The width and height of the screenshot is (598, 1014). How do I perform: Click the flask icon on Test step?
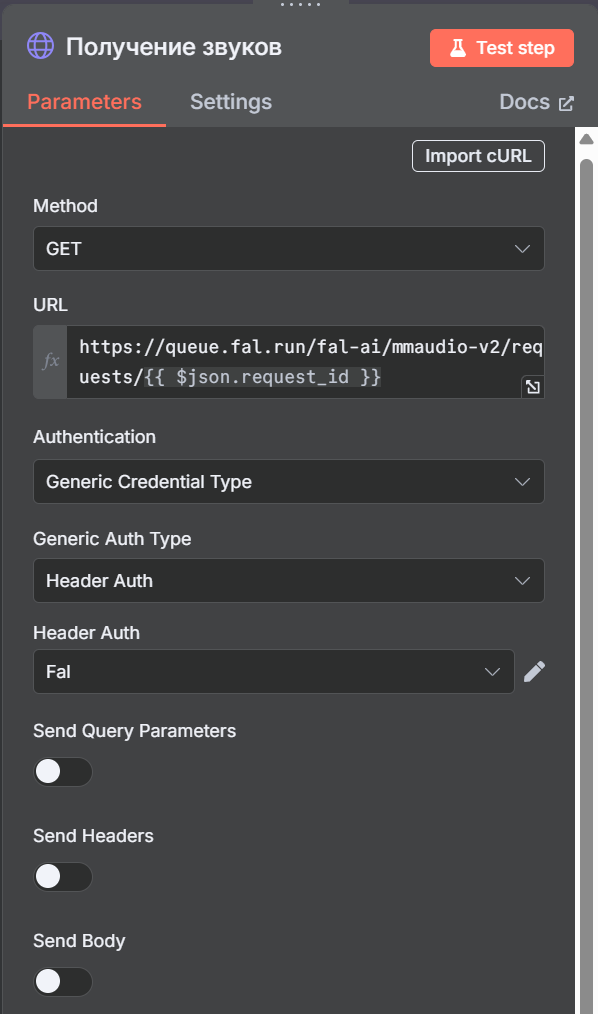pos(458,48)
